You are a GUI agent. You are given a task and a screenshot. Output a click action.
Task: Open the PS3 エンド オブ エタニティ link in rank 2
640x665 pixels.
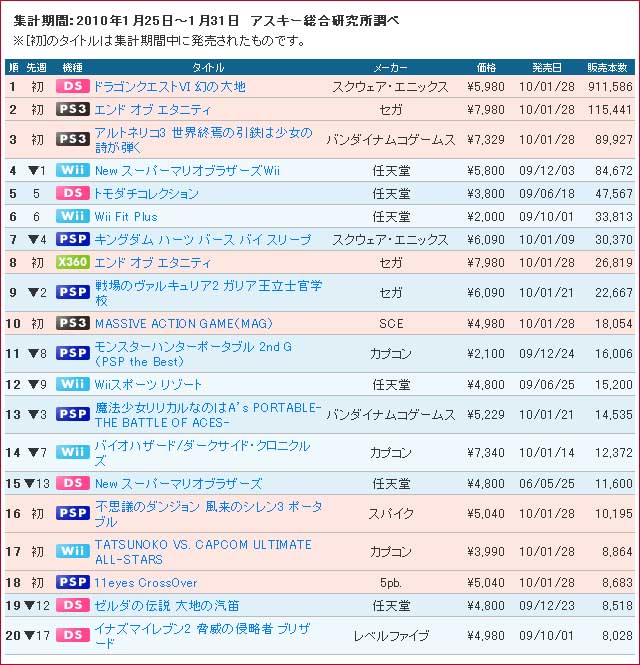point(152,110)
